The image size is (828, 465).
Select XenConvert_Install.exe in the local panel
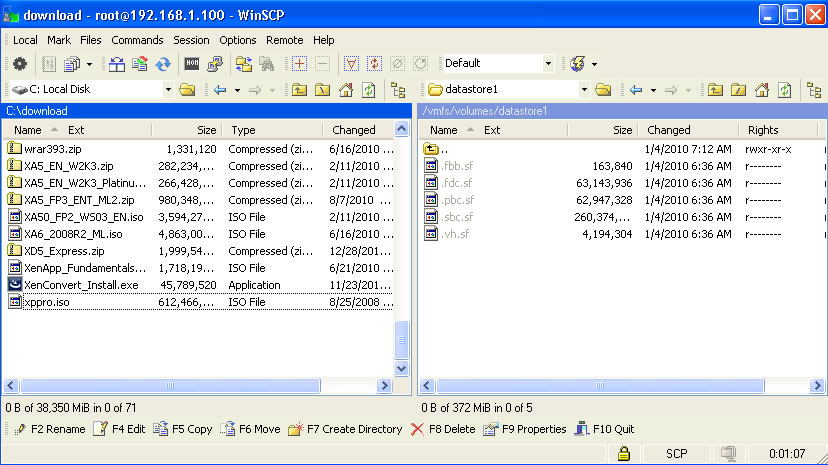click(x=200, y=285)
